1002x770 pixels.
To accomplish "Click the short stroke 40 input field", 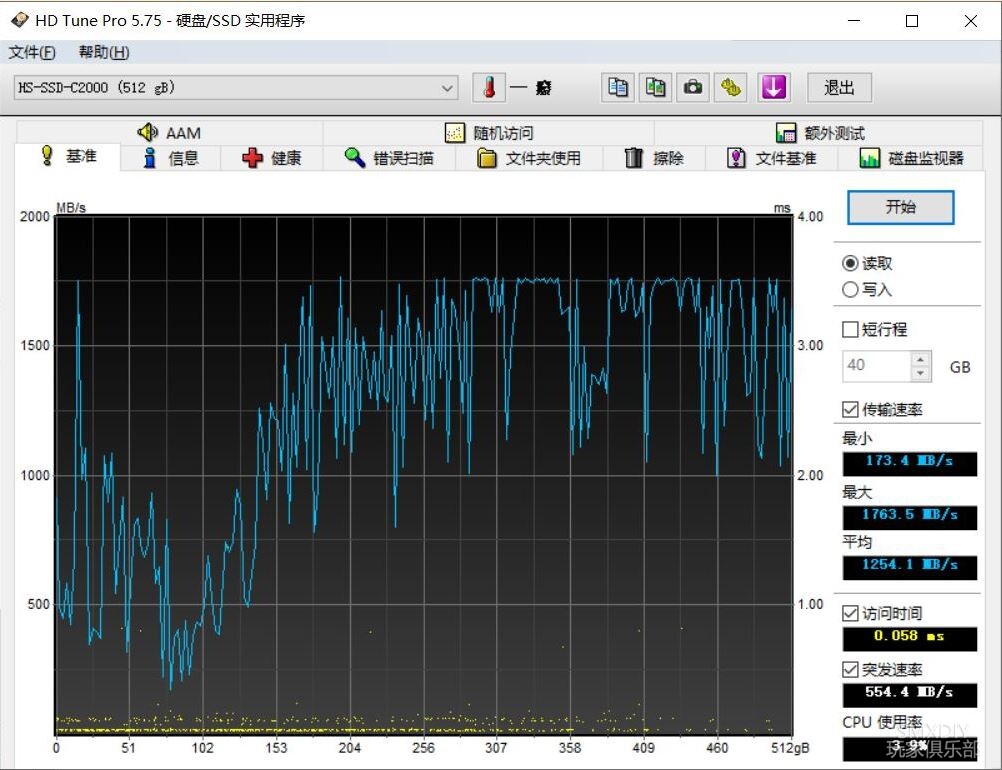I will 877,366.
